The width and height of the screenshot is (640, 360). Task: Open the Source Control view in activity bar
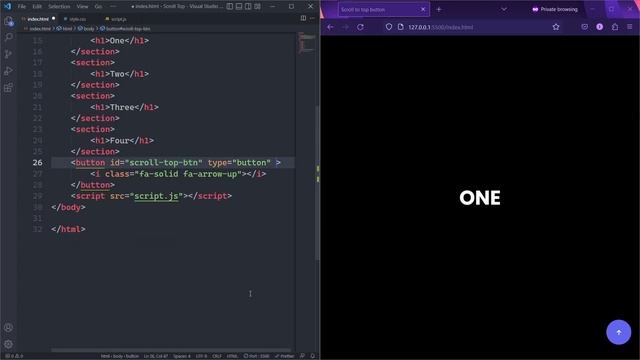8,54
